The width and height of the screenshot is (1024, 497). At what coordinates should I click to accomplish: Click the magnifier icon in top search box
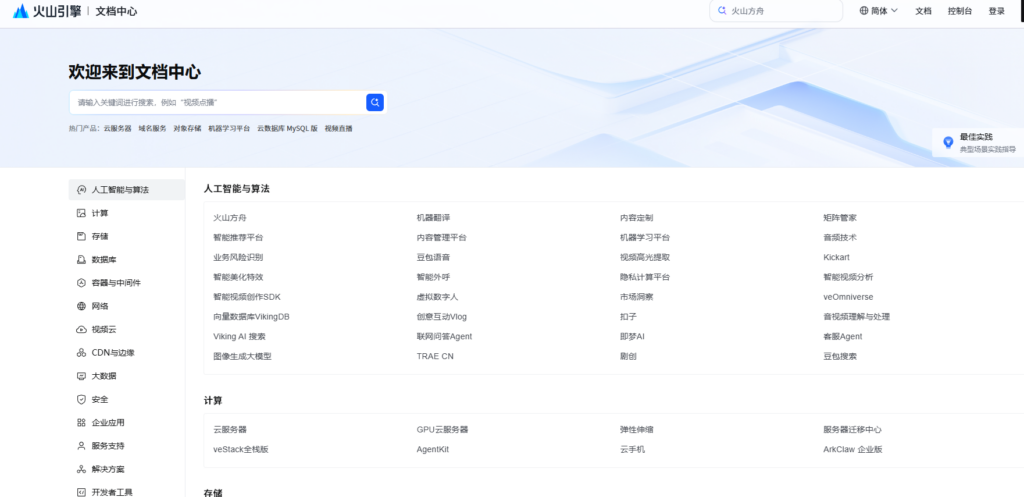(722, 10)
